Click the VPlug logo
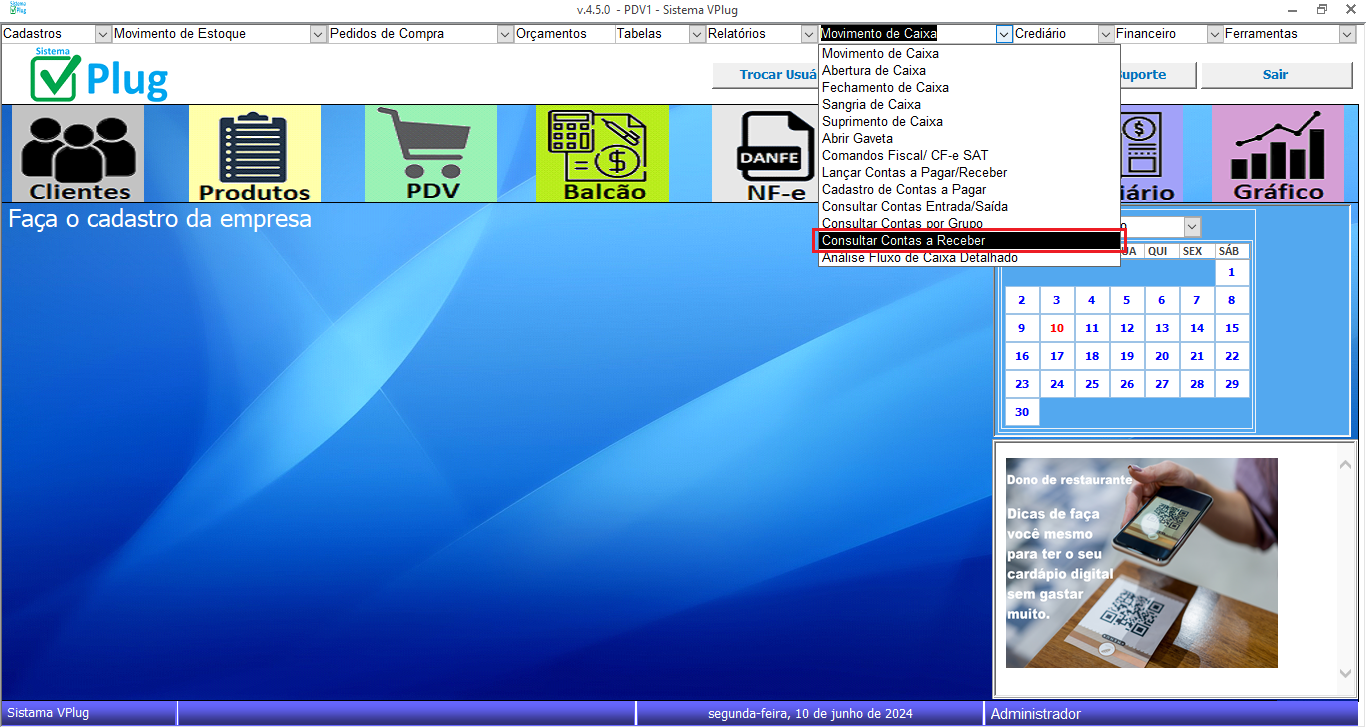 point(99,75)
